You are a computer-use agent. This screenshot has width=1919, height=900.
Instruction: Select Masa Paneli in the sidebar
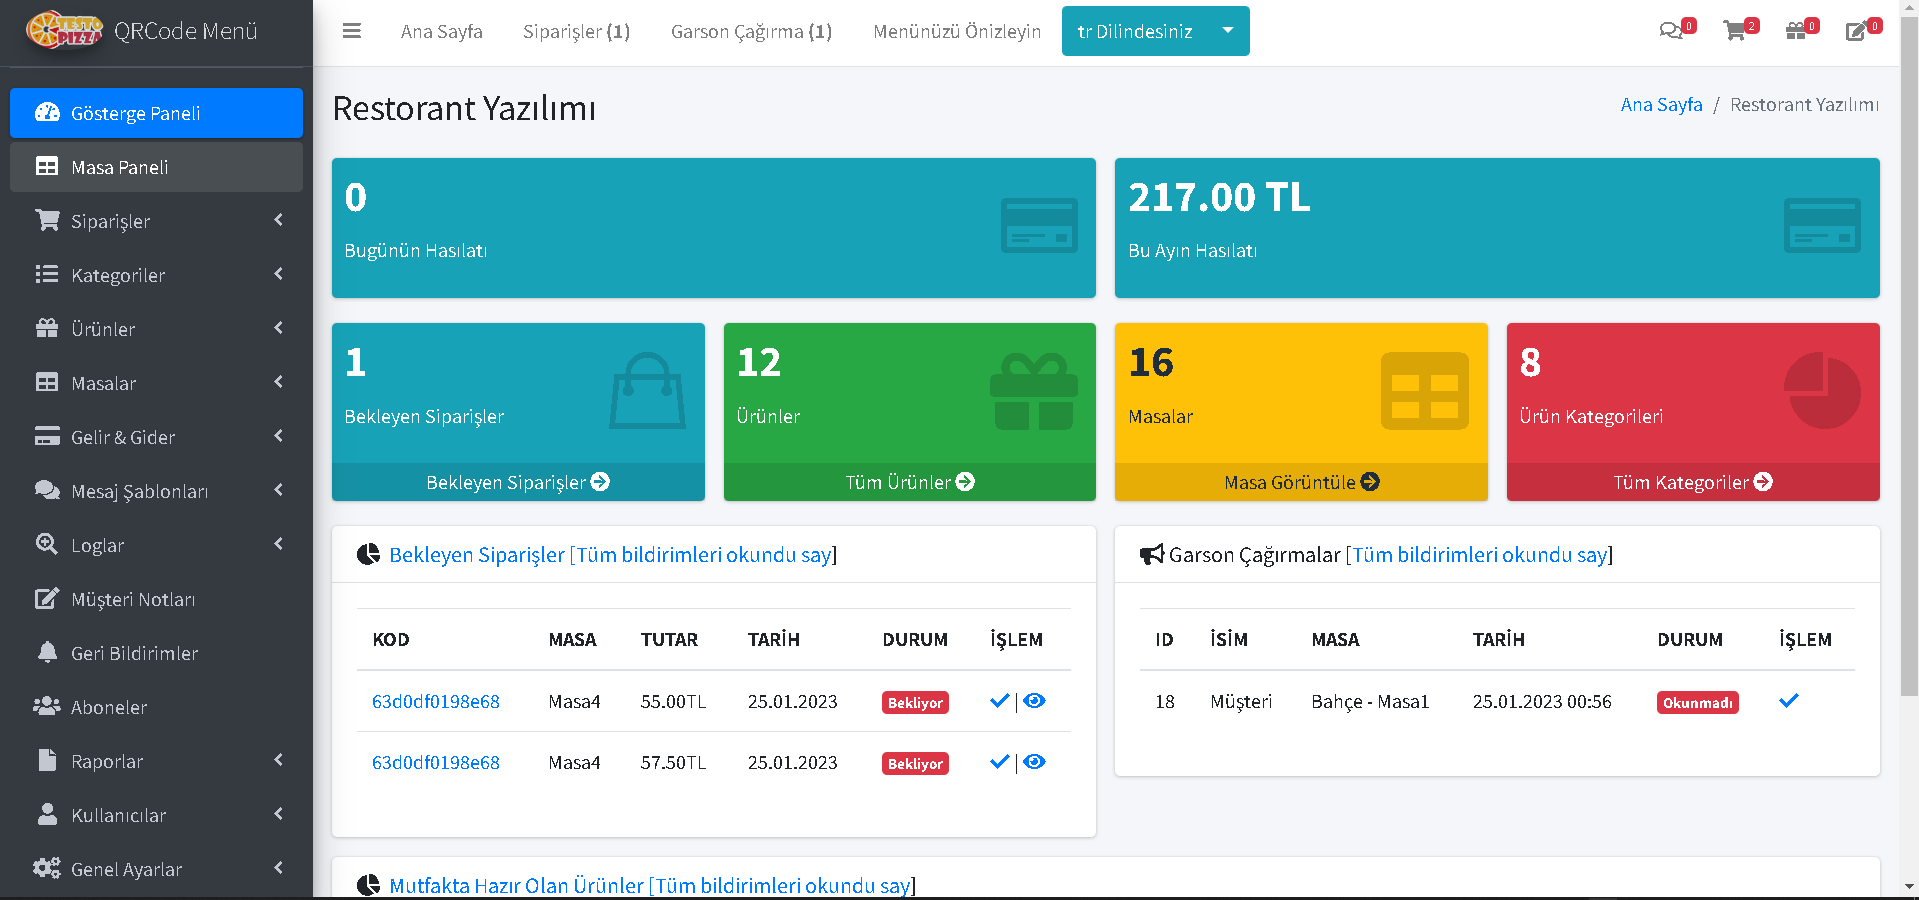tap(156, 167)
